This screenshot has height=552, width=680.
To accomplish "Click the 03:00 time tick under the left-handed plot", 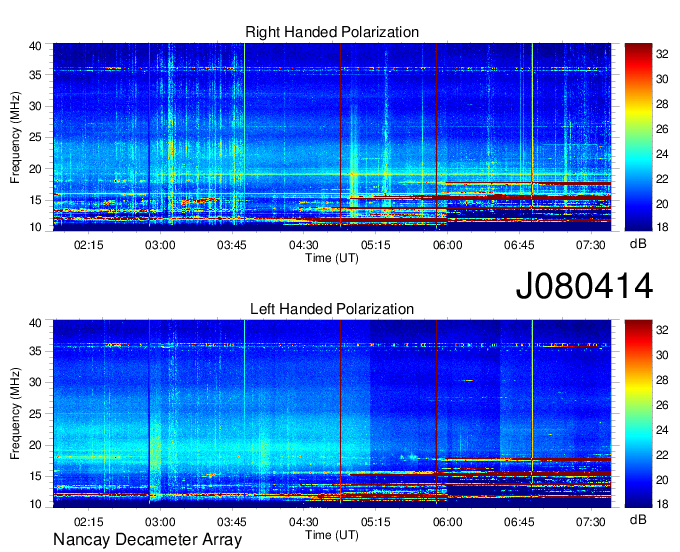I will pos(160,522).
